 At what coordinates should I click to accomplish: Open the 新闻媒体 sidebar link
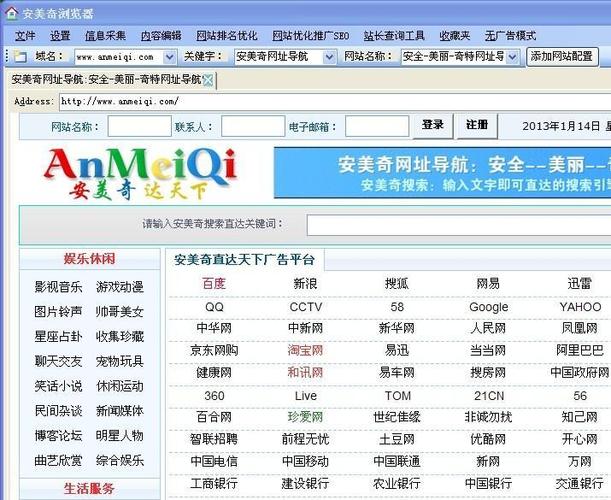pos(120,411)
